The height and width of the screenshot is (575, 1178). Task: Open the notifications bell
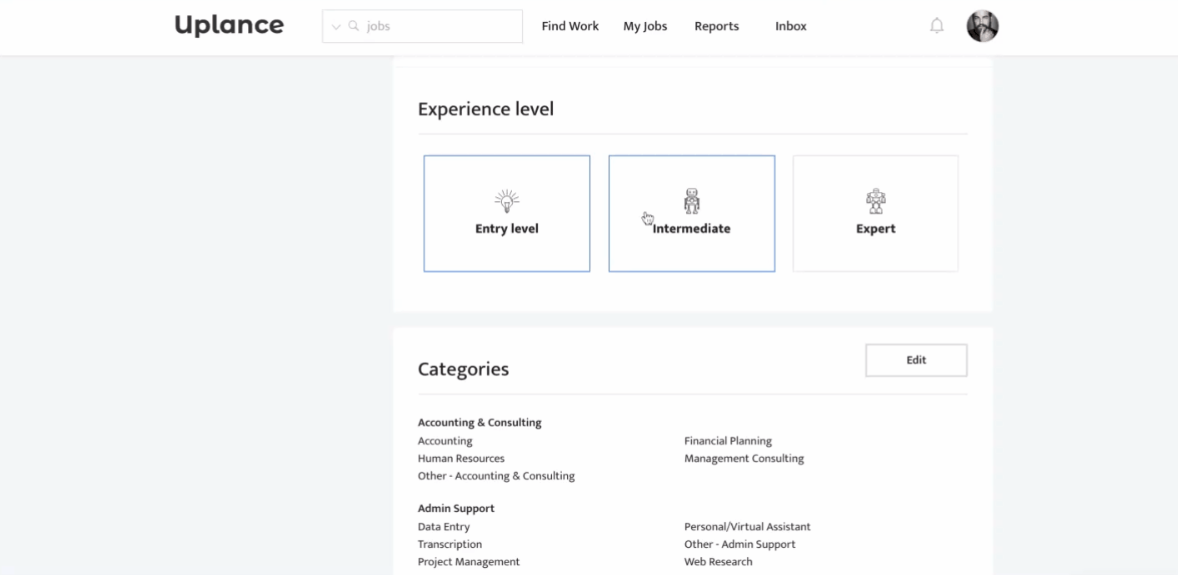pos(937,26)
